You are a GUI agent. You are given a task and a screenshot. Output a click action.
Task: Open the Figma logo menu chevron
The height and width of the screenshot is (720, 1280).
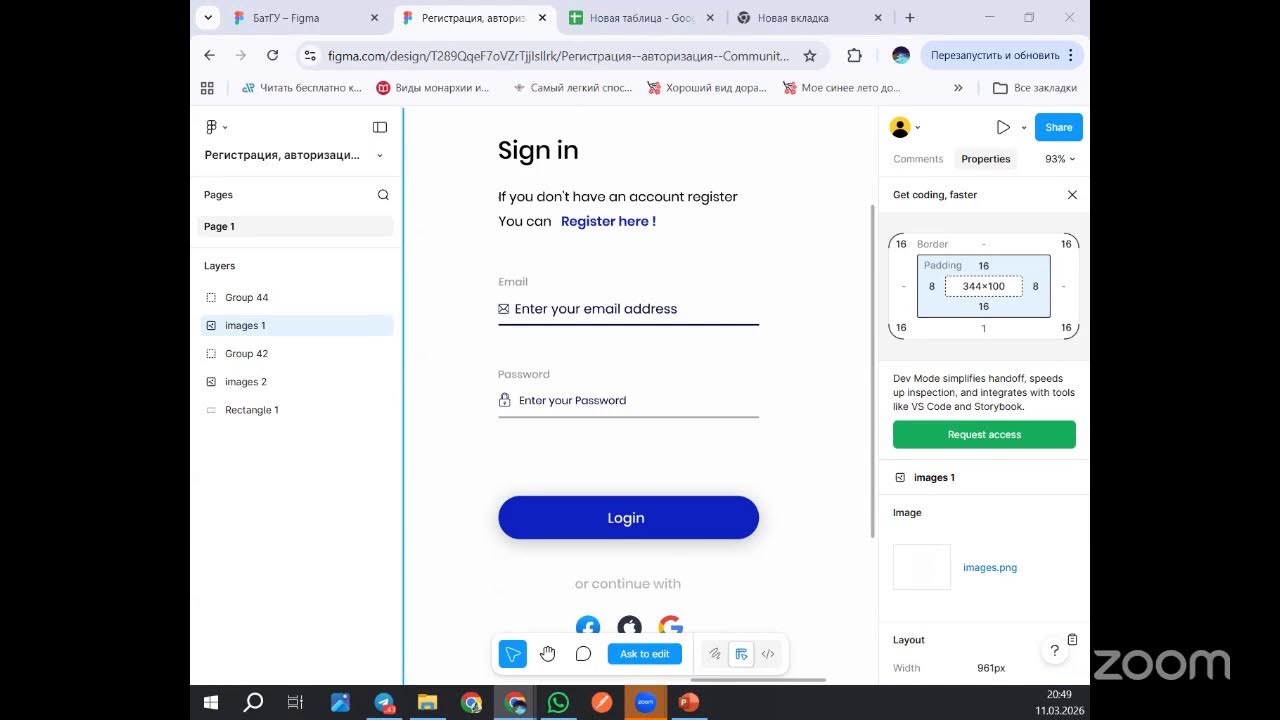click(x=225, y=127)
